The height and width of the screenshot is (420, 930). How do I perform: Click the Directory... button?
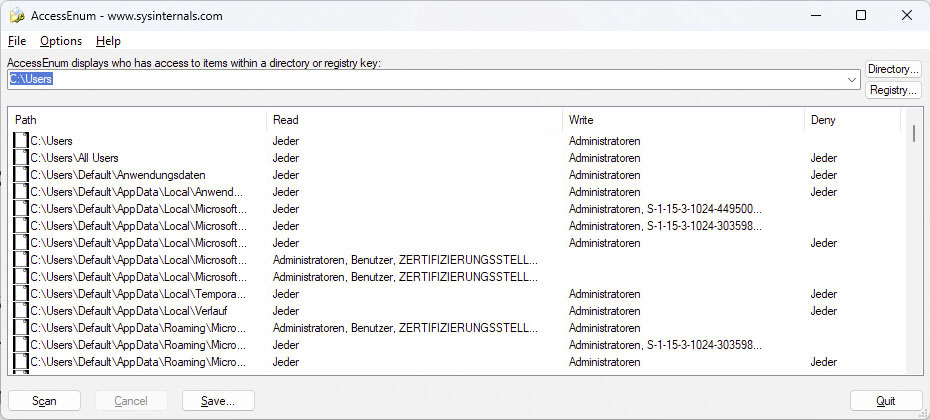pos(893,69)
